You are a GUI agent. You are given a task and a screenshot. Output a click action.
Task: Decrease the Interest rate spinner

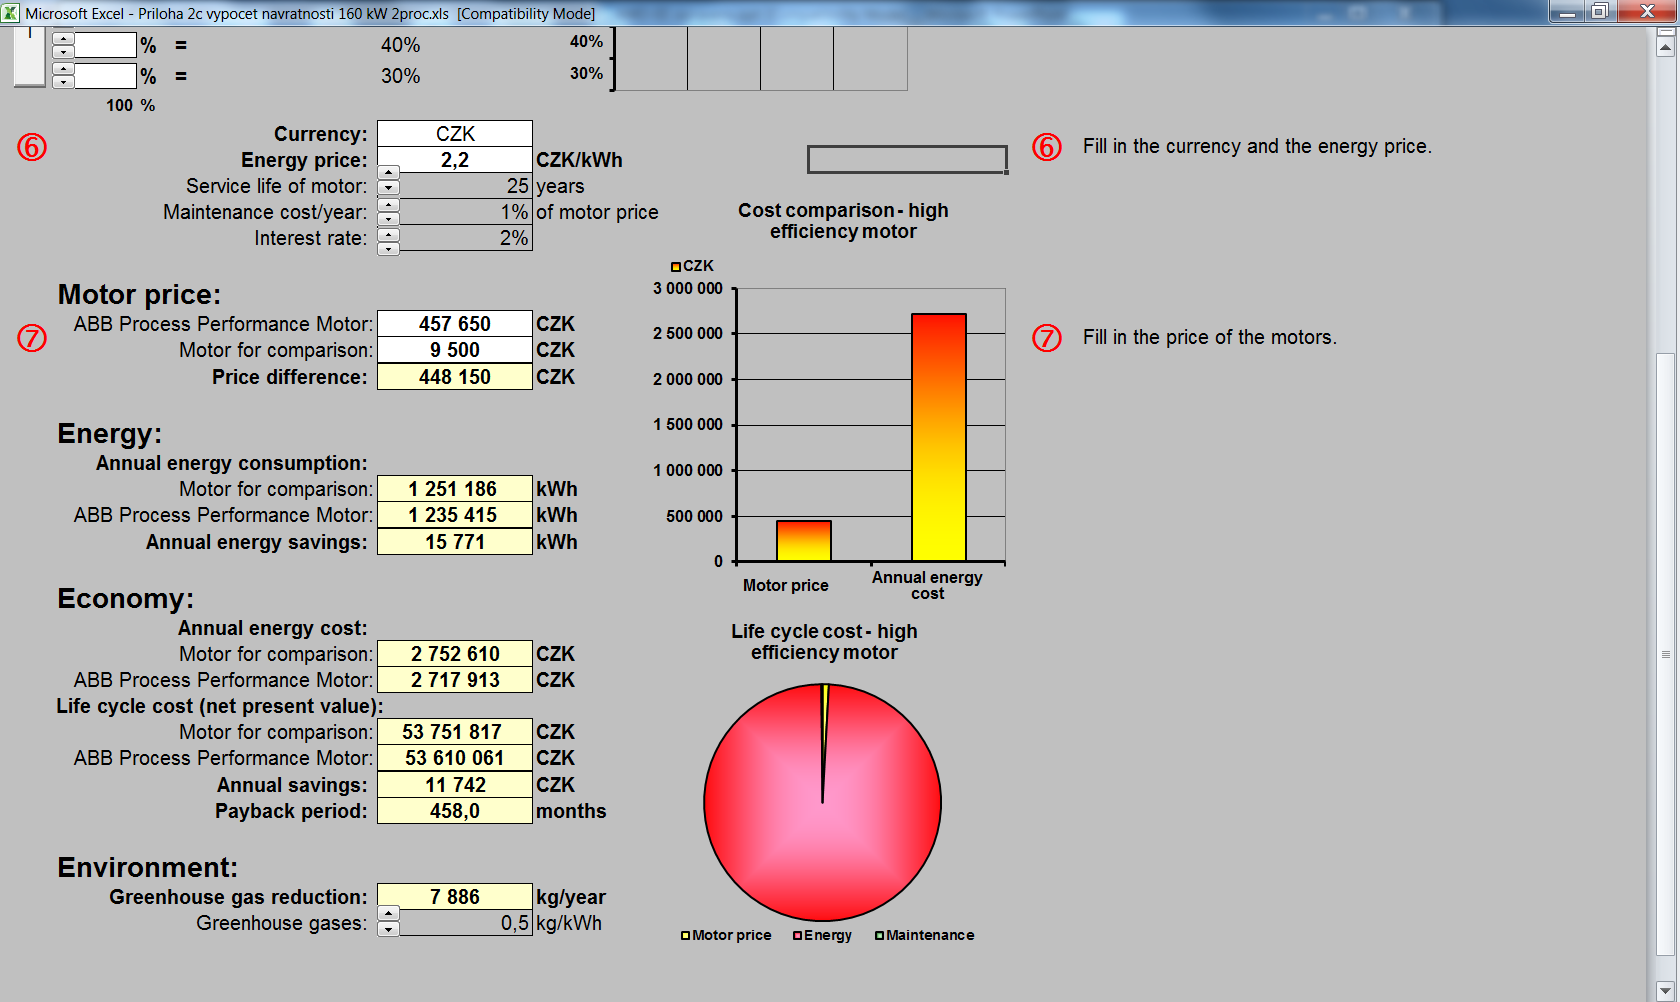pyautogui.click(x=388, y=248)
